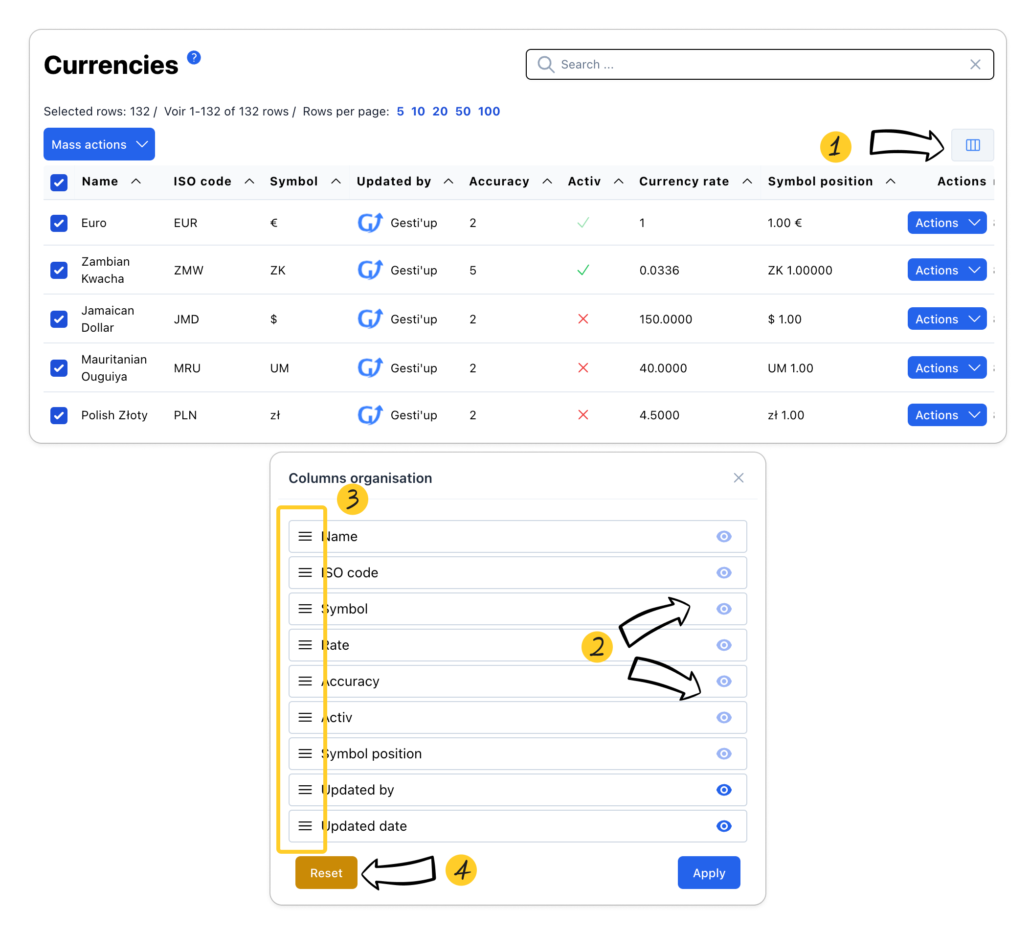The image size is (1030, 933).
Task: Click the magnifier icon in search bar
Action: click(x=546, y=64)
